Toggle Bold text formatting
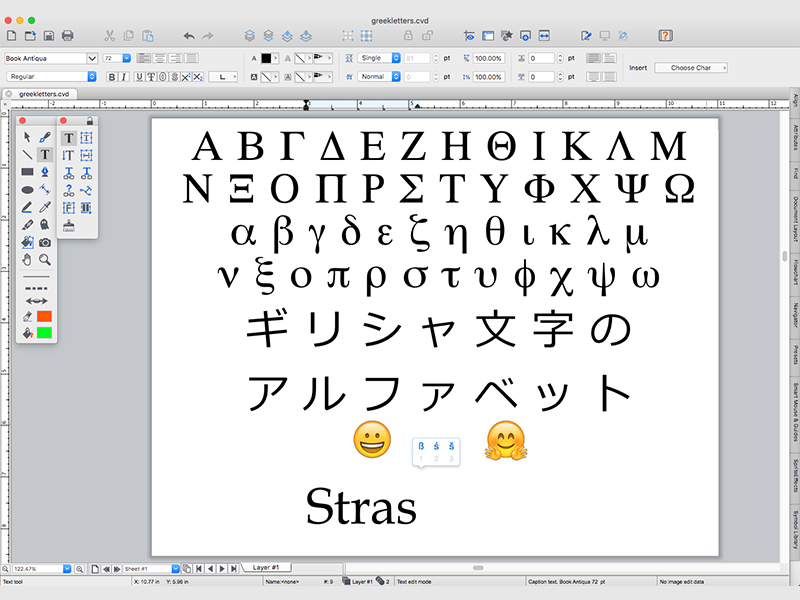This screenshot has width=800, height=600. (112, 77)
